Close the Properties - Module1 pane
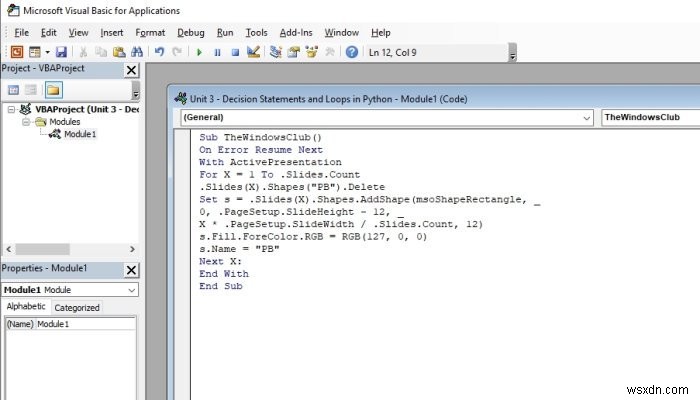Viewport: 700px width, 400px height. pos(131,270)
